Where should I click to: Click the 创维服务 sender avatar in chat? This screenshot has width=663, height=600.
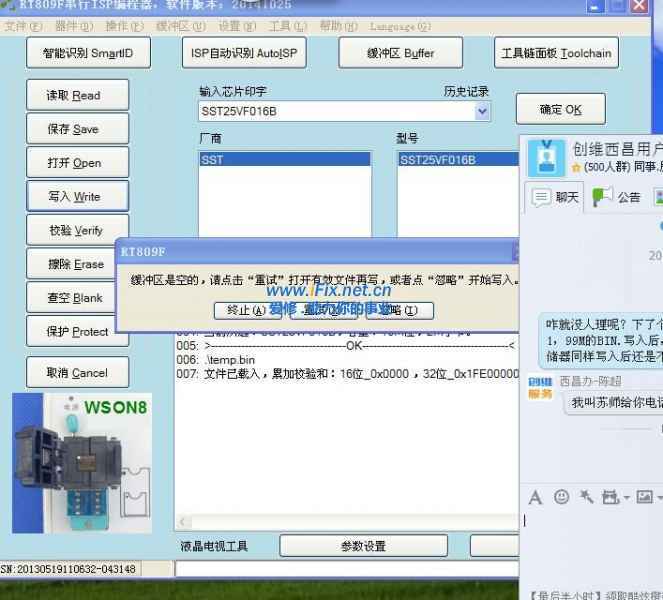(540, 388)
